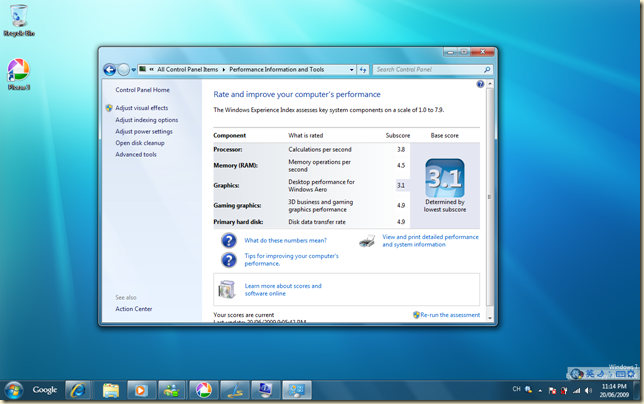Click shield icon next to Re-run assessment

point(416,315)
